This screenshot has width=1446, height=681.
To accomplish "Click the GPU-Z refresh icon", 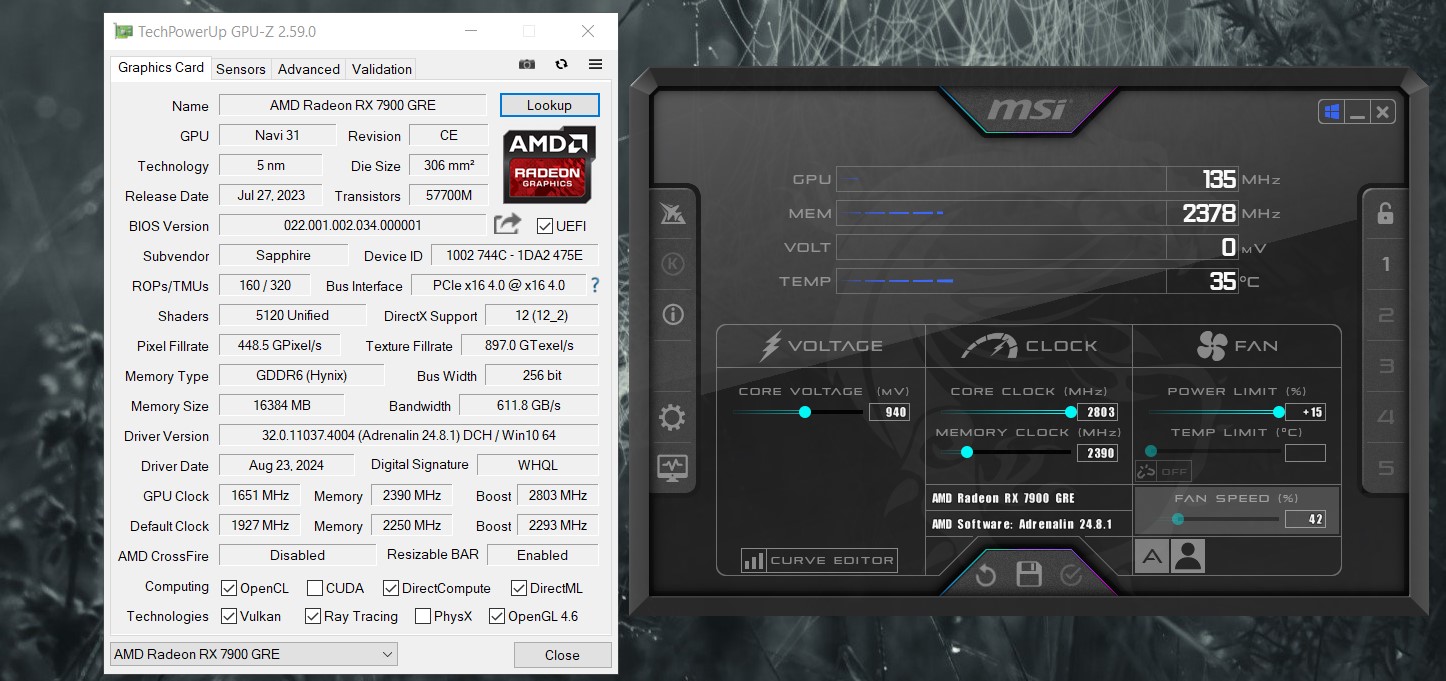I will pyautogui.click(x=561, y=64).
